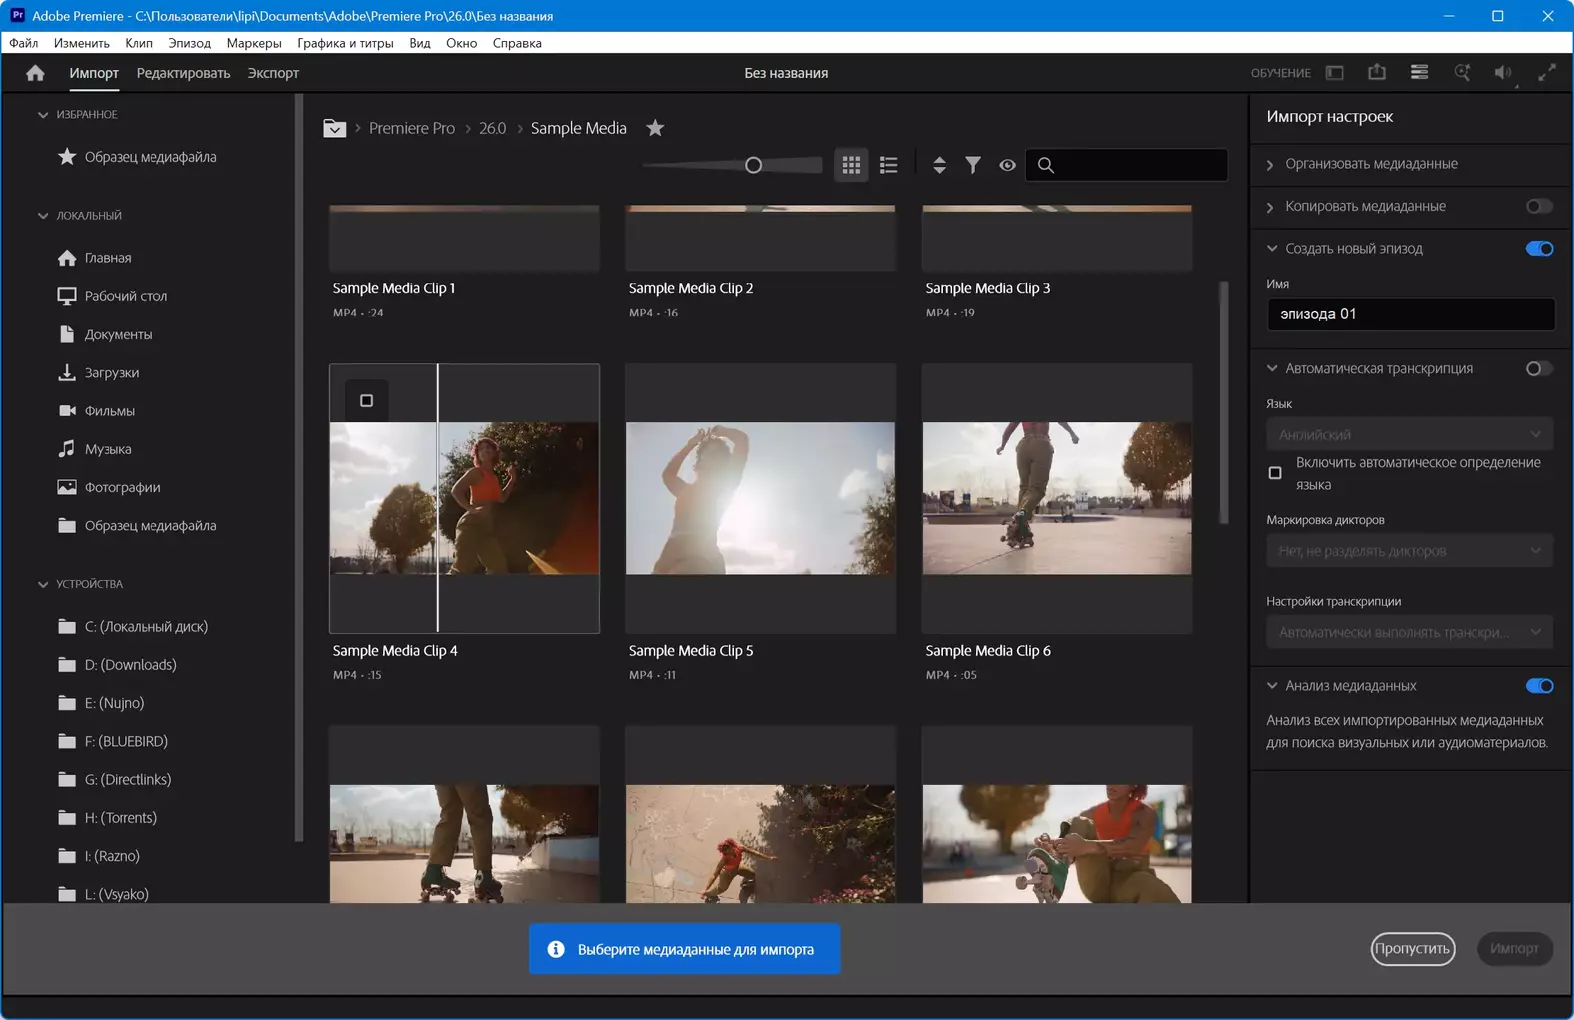Select the Sample Media Clip 5 thumbnail

[x=760, y=498]
